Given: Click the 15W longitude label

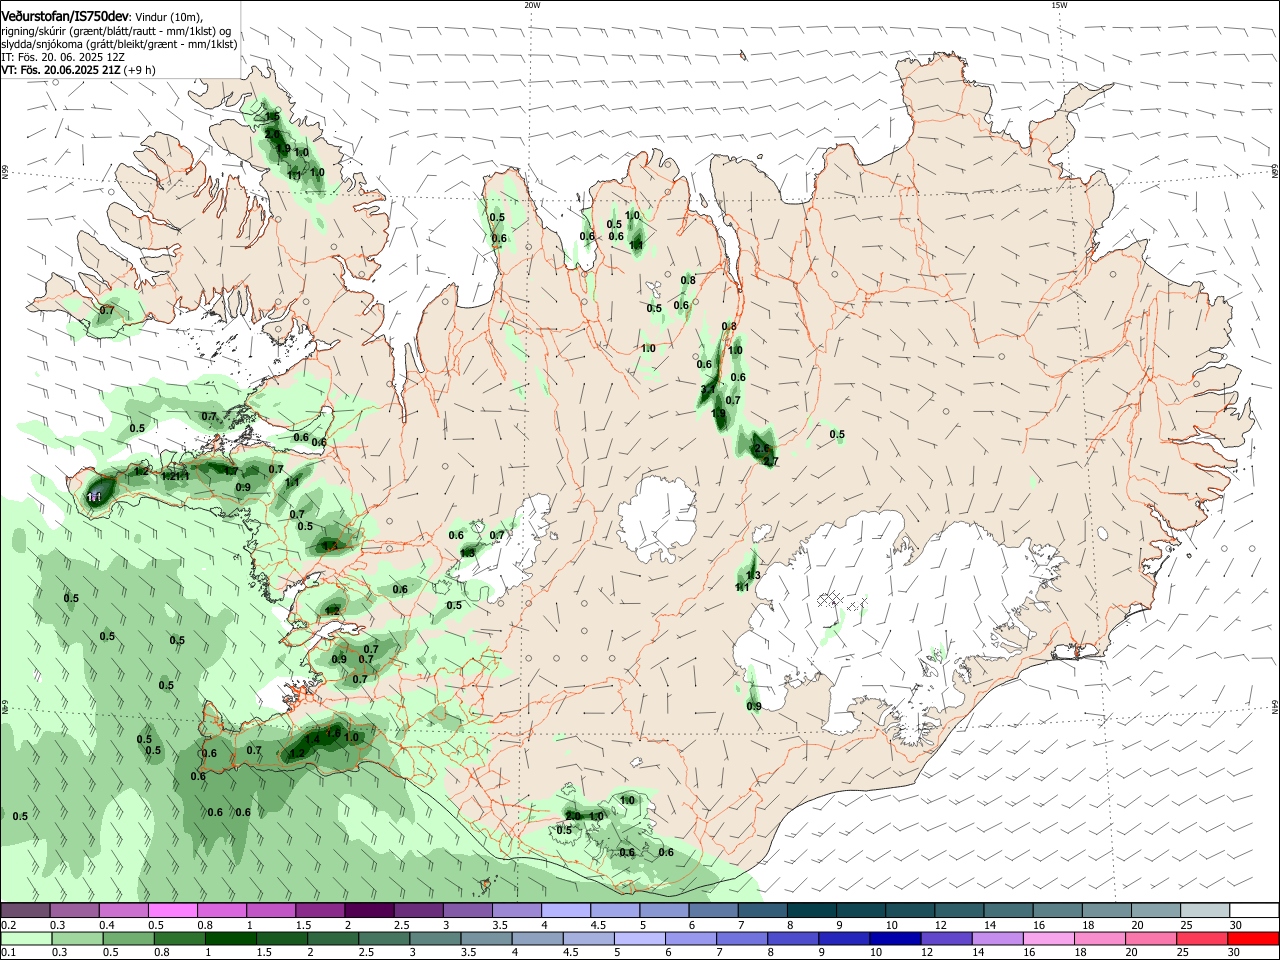Looking at the screenshot, I should (x=1059, y=5).
